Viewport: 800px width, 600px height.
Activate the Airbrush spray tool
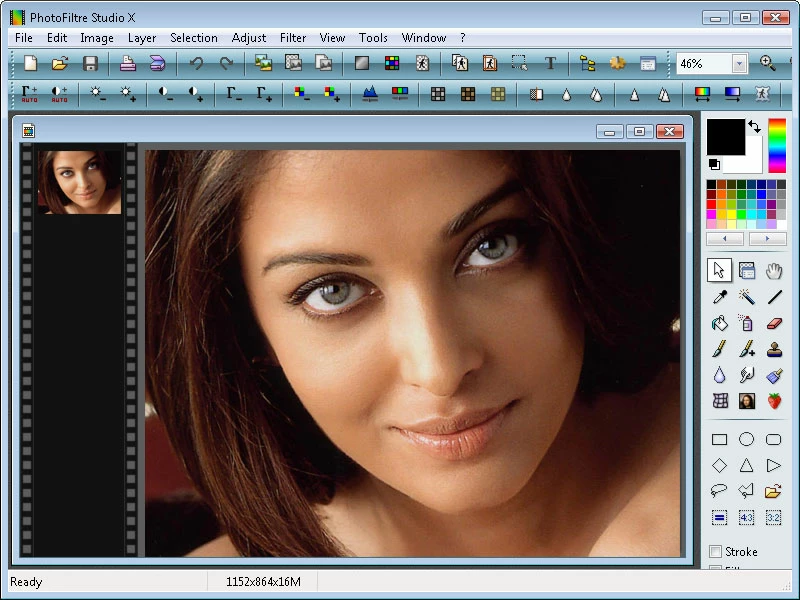(x=746, y=323)
